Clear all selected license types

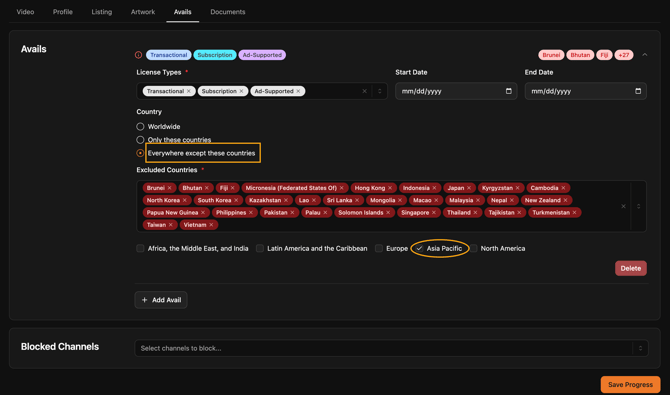(x=364, y=91)
